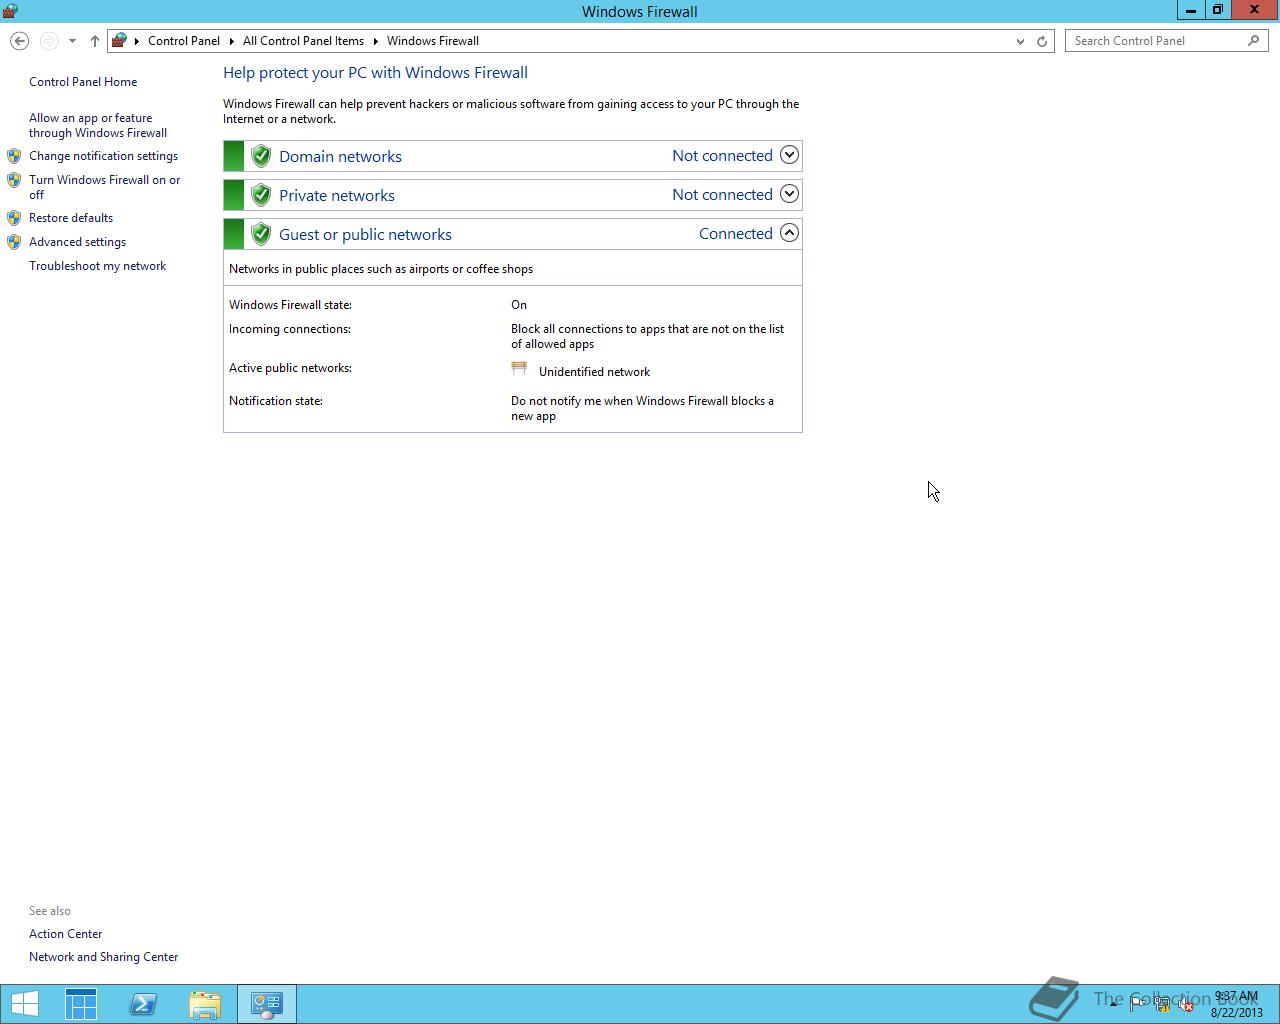Launch PowerShell from taskbar
Screen dimensions: 1280x1024
[x=143, y=1004]
